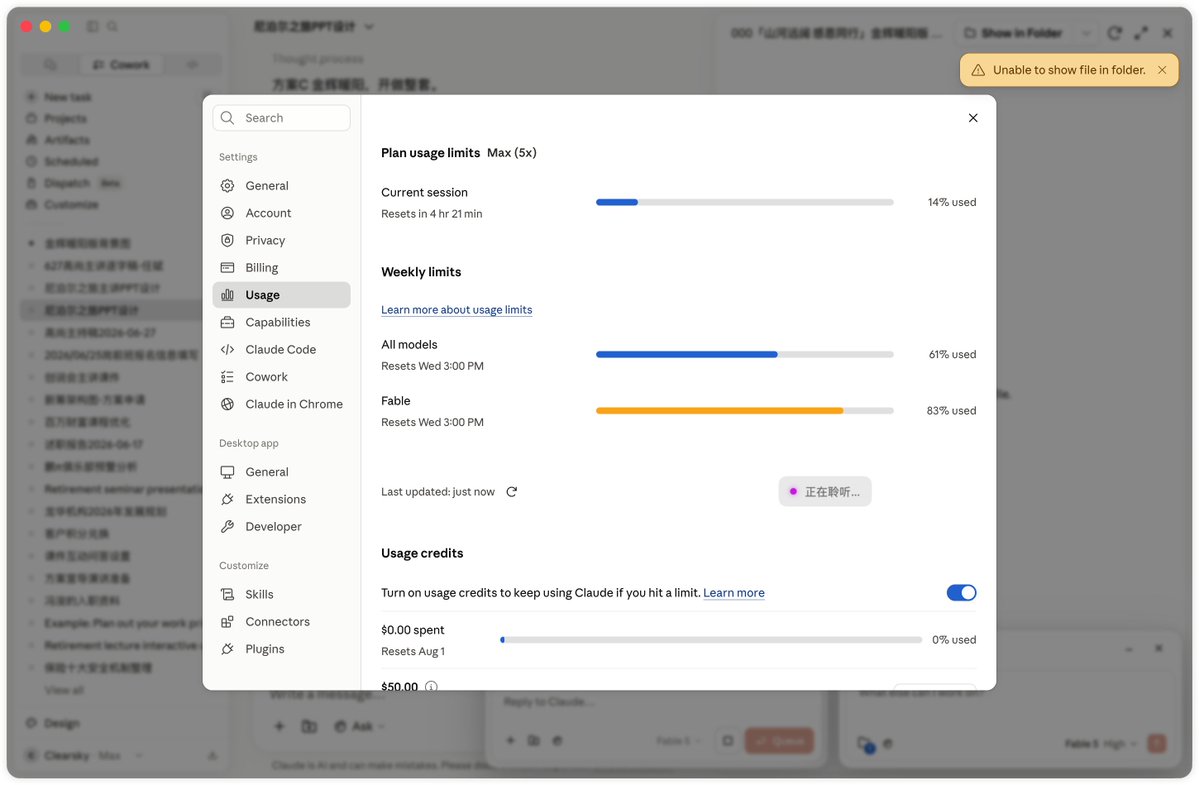Viewport: 1199px width, 785px height.
Task: Dismiss the Unable to show file toast
Action: [x=1162, y=70]
